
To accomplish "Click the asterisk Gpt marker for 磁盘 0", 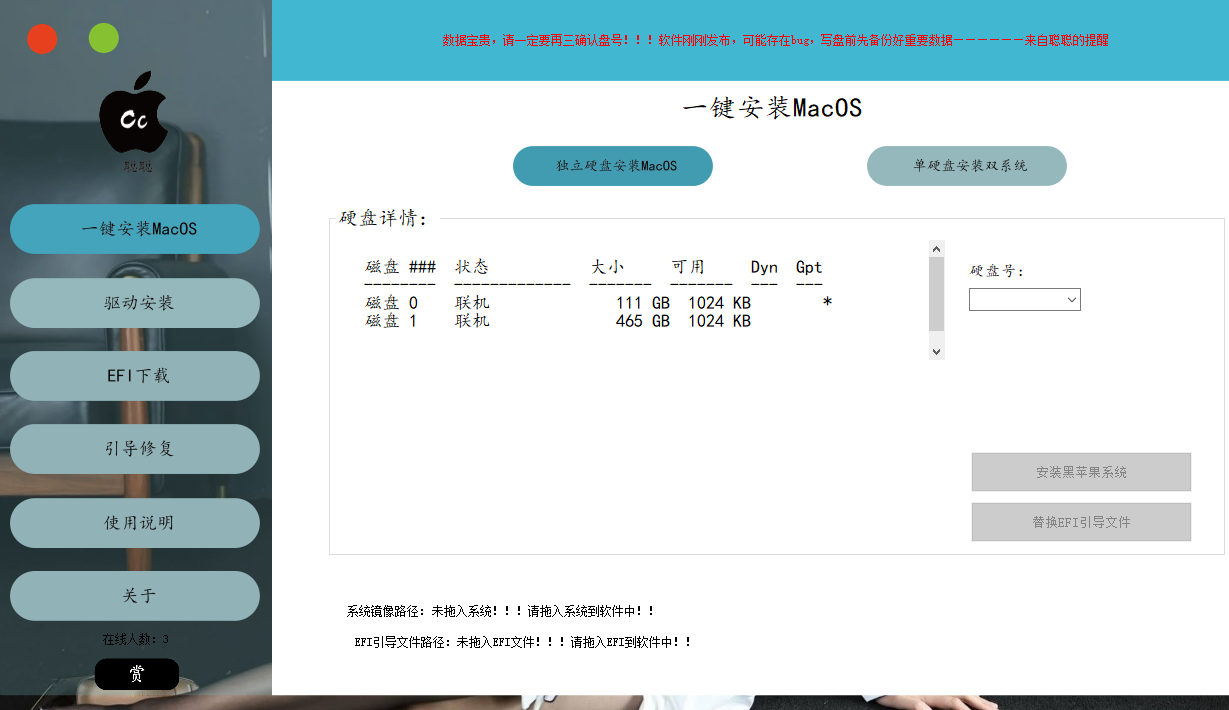I will click(x=827, y=303).
